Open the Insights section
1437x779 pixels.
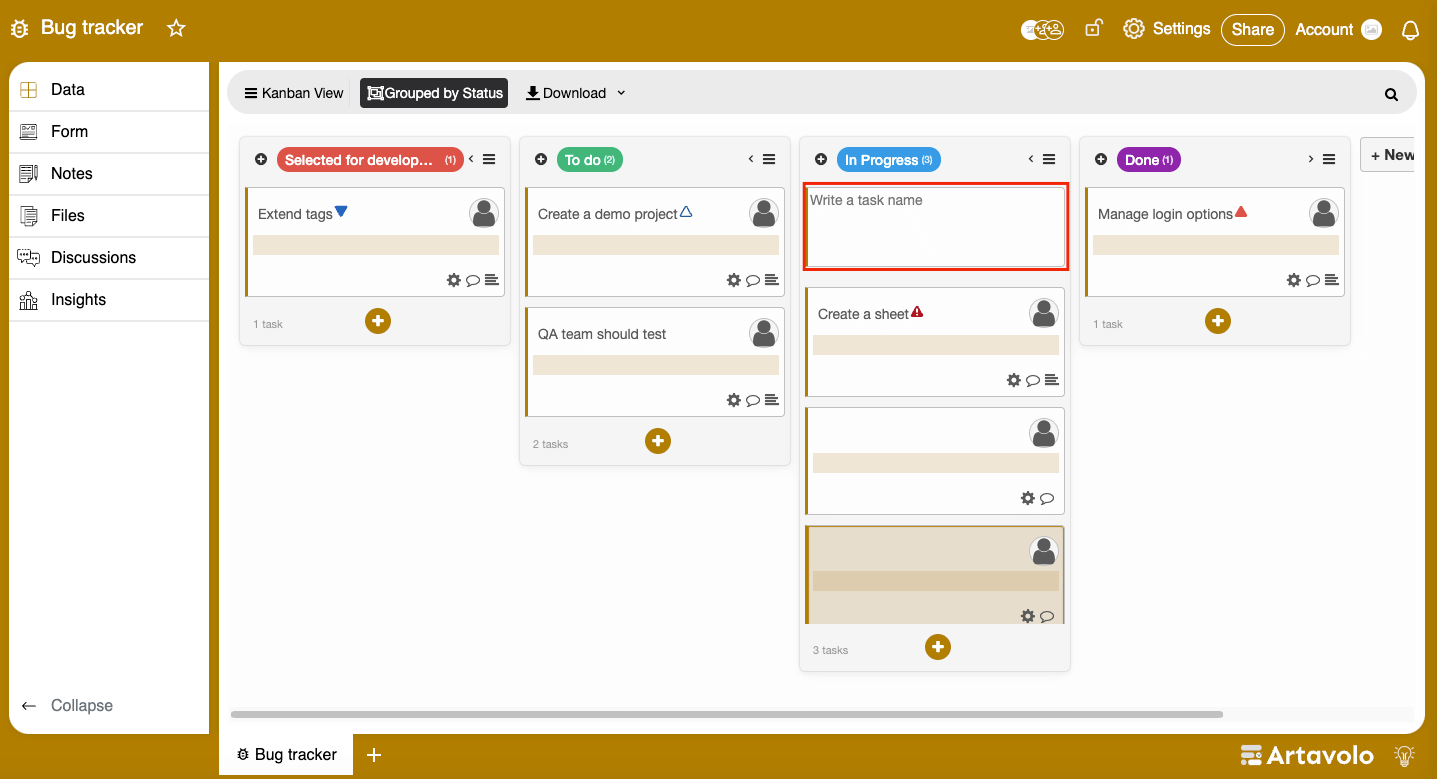click(77, 299)
